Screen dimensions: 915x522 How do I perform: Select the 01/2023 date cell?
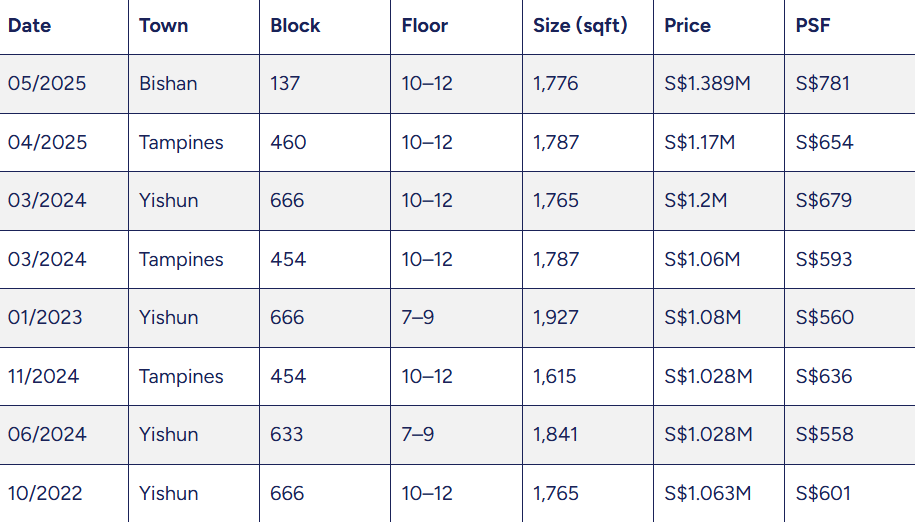[45, 318]
